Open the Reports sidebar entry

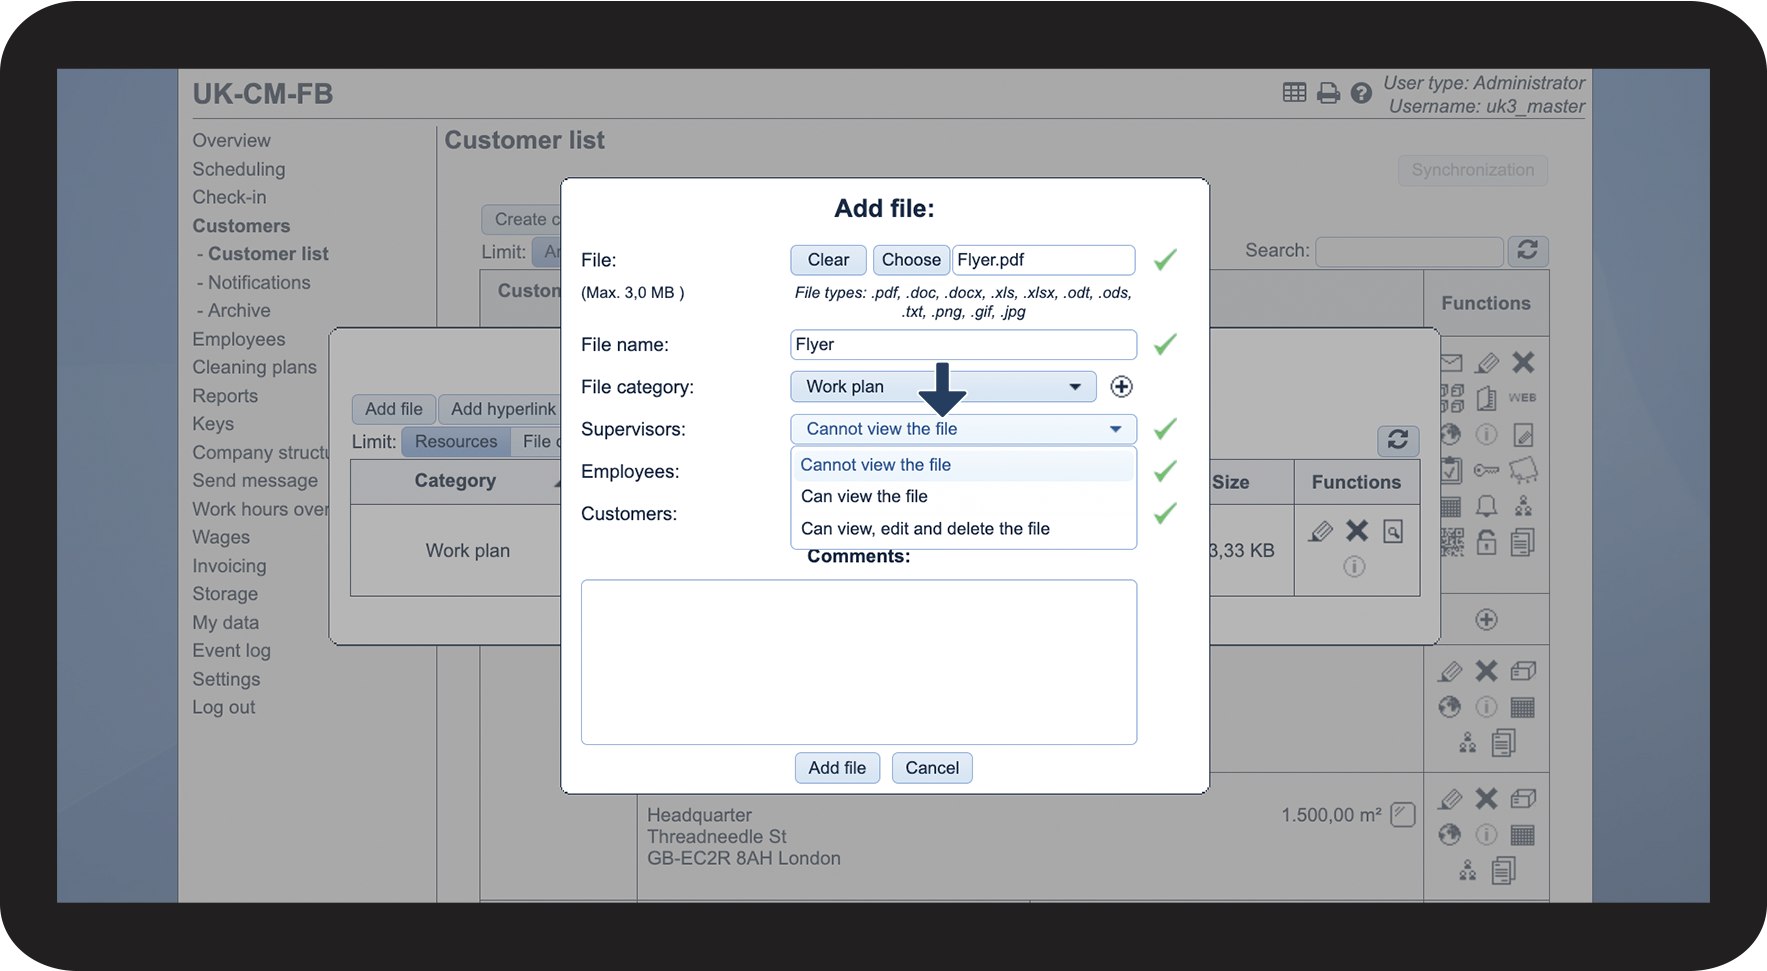[225, 396]
